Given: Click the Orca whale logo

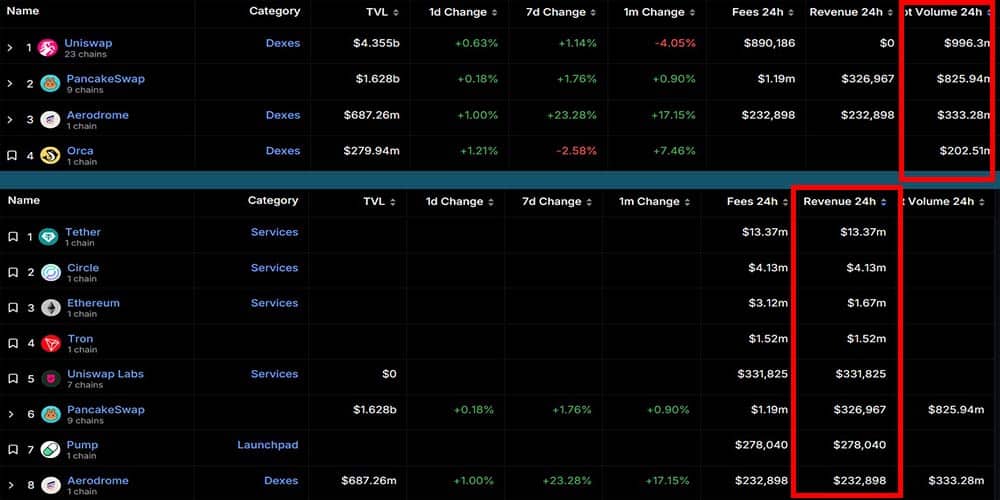Looking at the screenshot, I should pyautogui.click(x=50, y=155).
